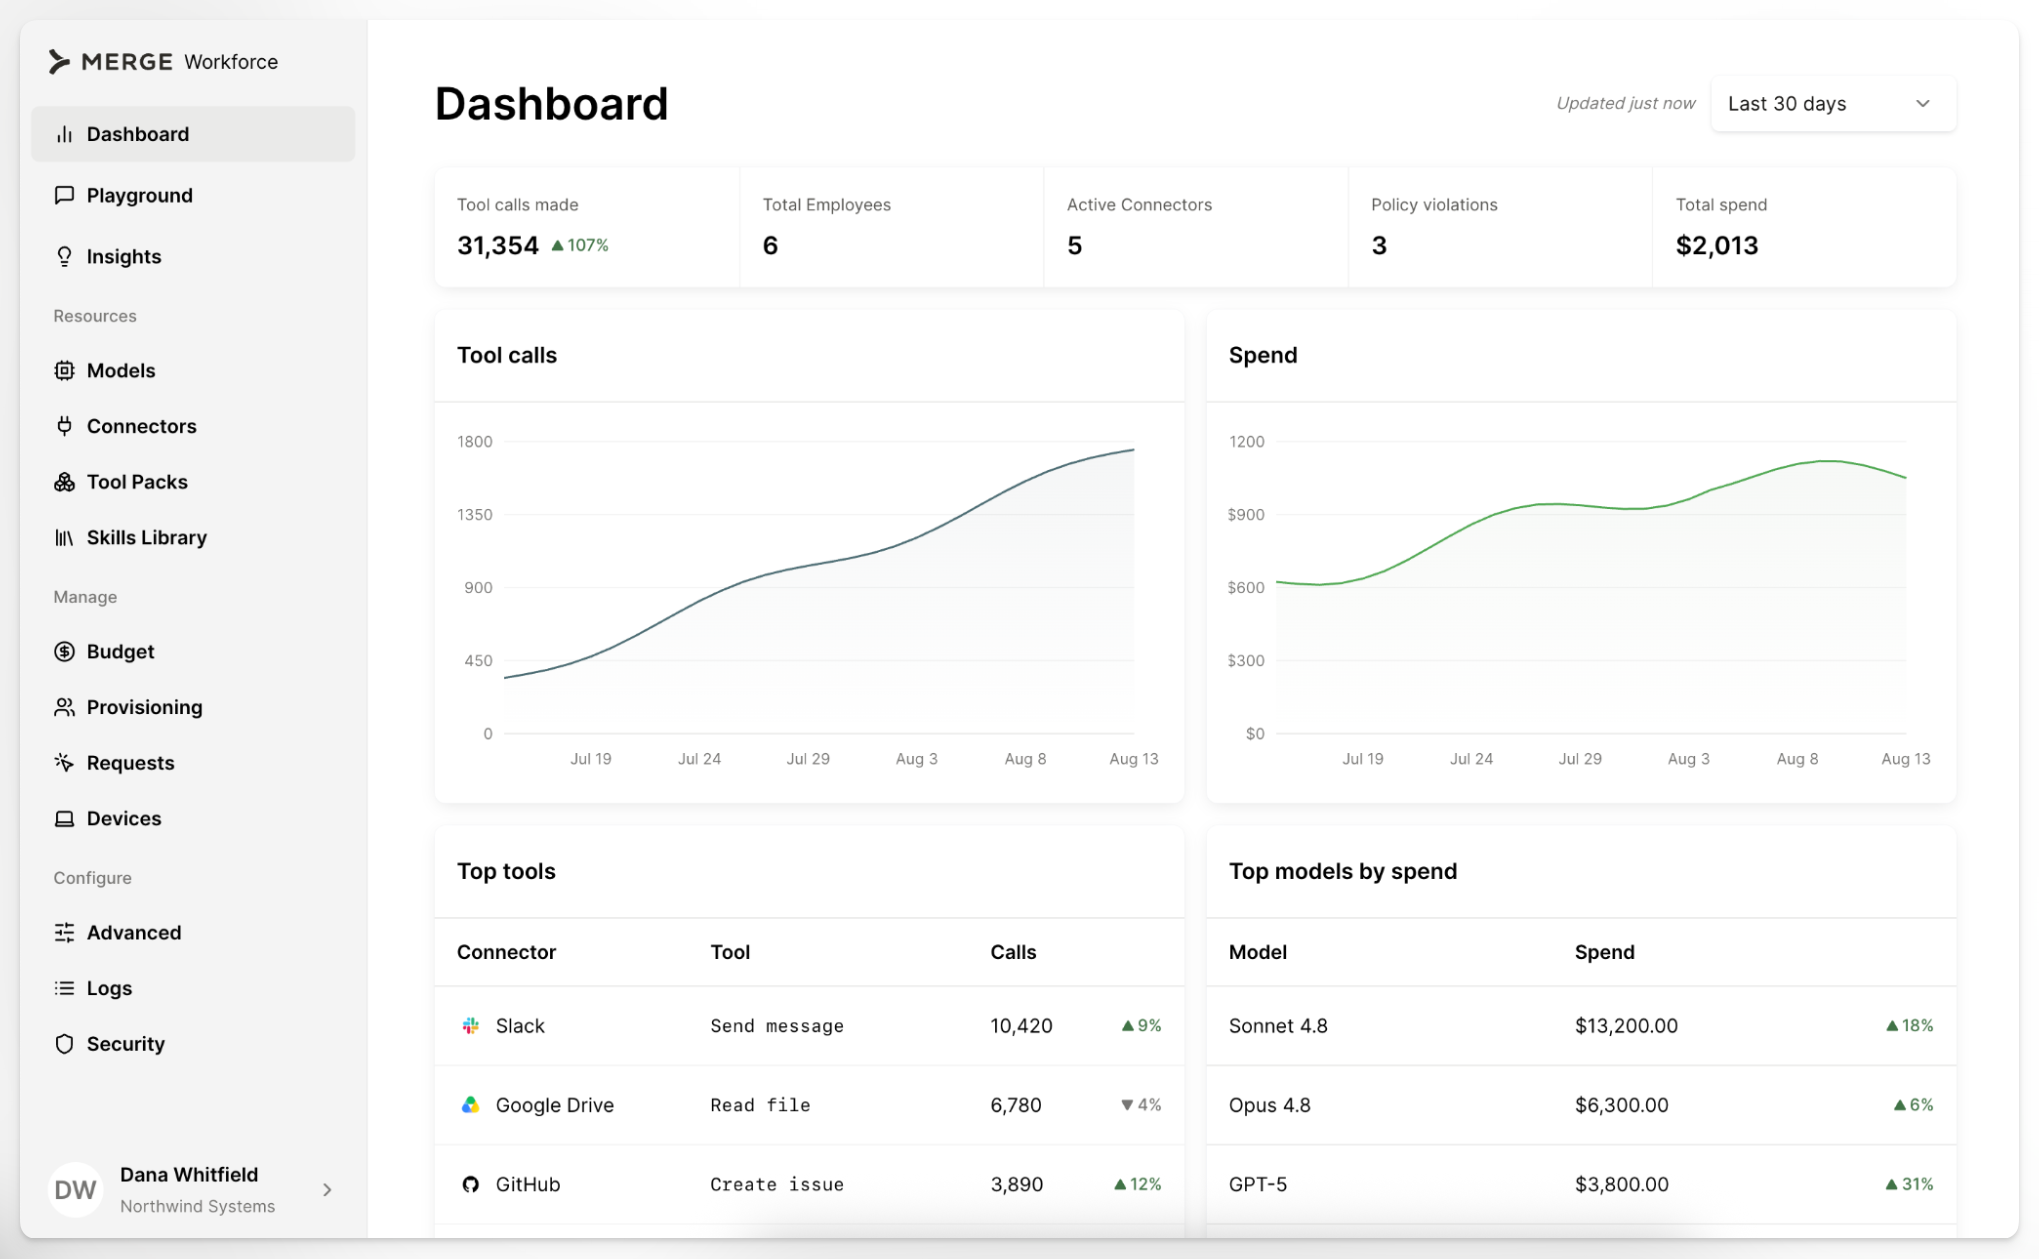
Task: Open the Provisioning label
Action: (145, 707)
